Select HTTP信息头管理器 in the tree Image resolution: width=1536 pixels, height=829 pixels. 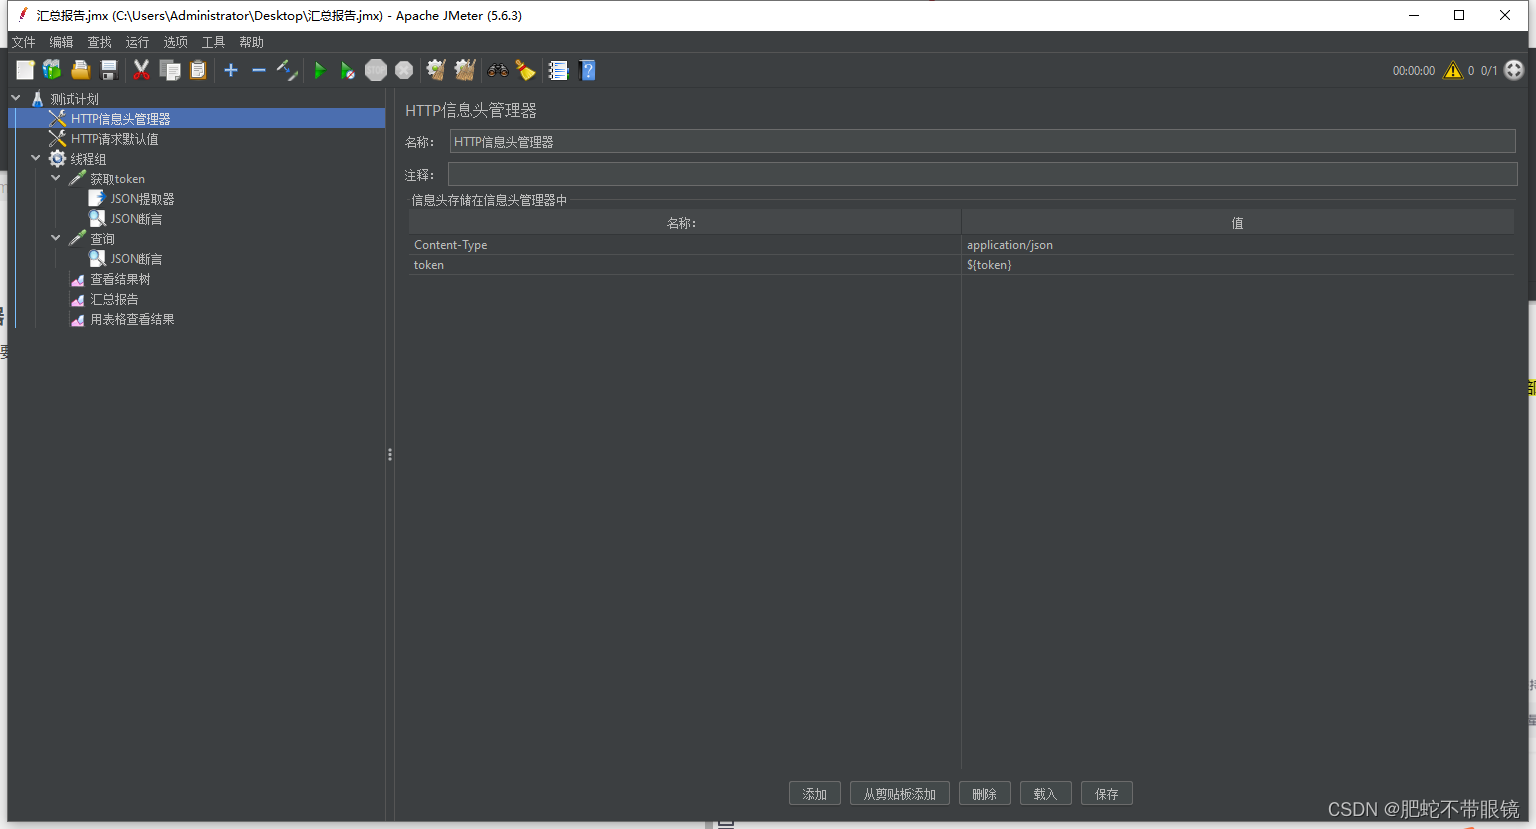tap(120, 119)
